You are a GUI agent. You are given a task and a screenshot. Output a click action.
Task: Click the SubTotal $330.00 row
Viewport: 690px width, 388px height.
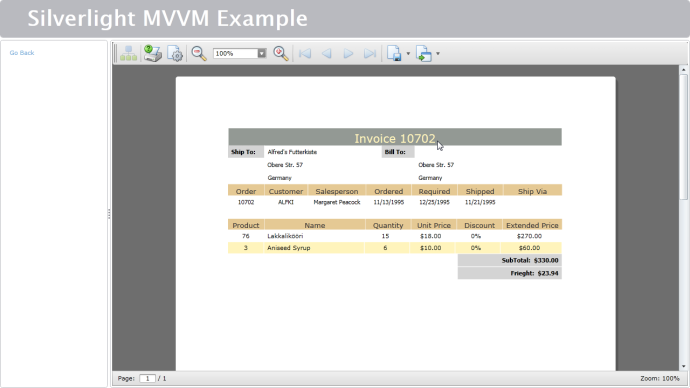tap(510, 260)
